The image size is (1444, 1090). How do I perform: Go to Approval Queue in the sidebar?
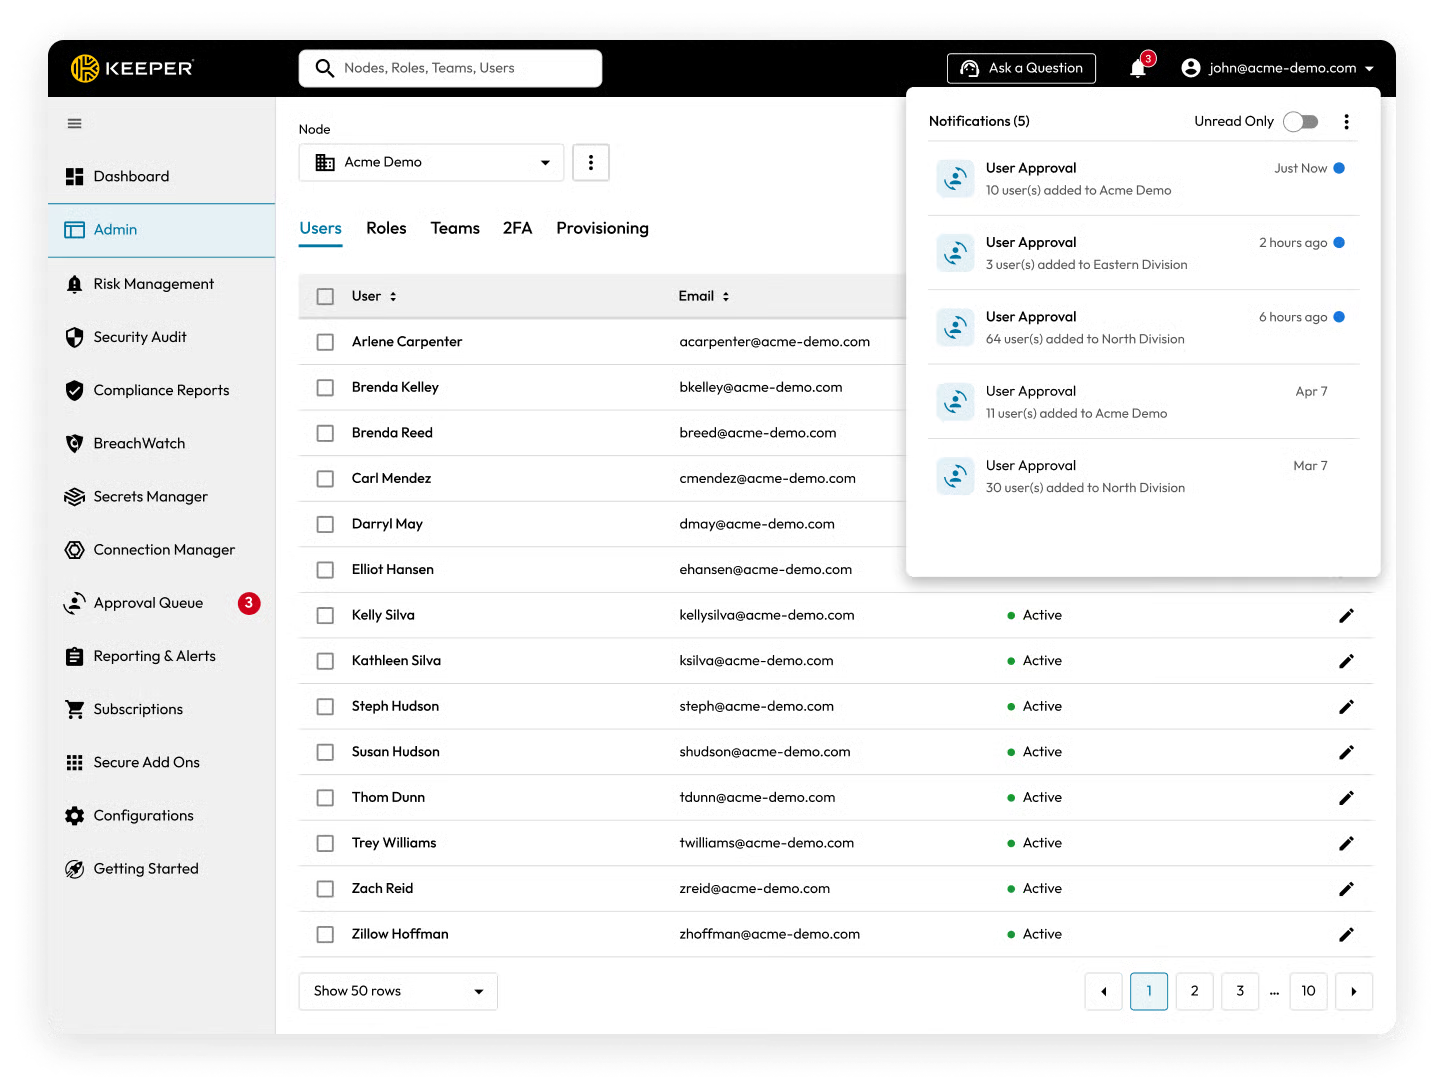[148, 603]
